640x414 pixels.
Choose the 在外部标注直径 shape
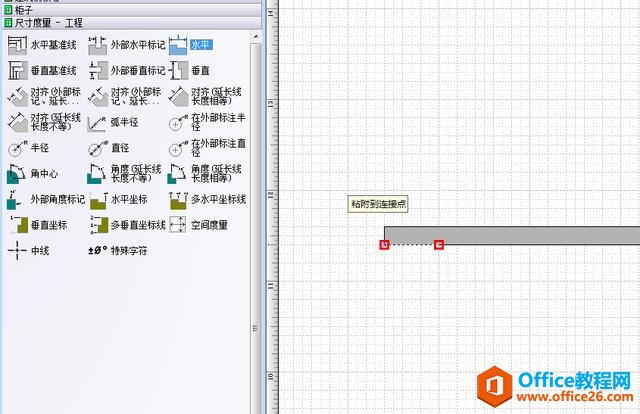(207, 148)
